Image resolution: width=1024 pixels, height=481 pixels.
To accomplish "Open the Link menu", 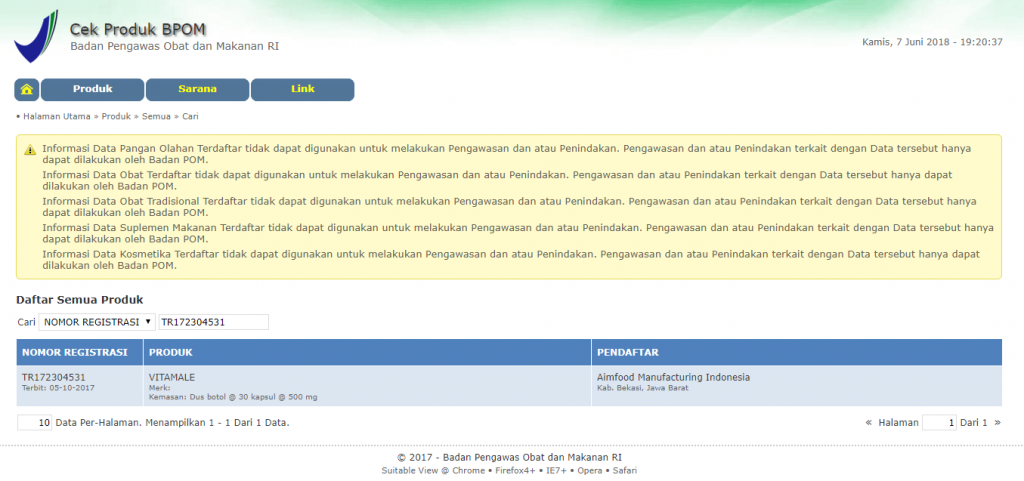I will (302, 90).
